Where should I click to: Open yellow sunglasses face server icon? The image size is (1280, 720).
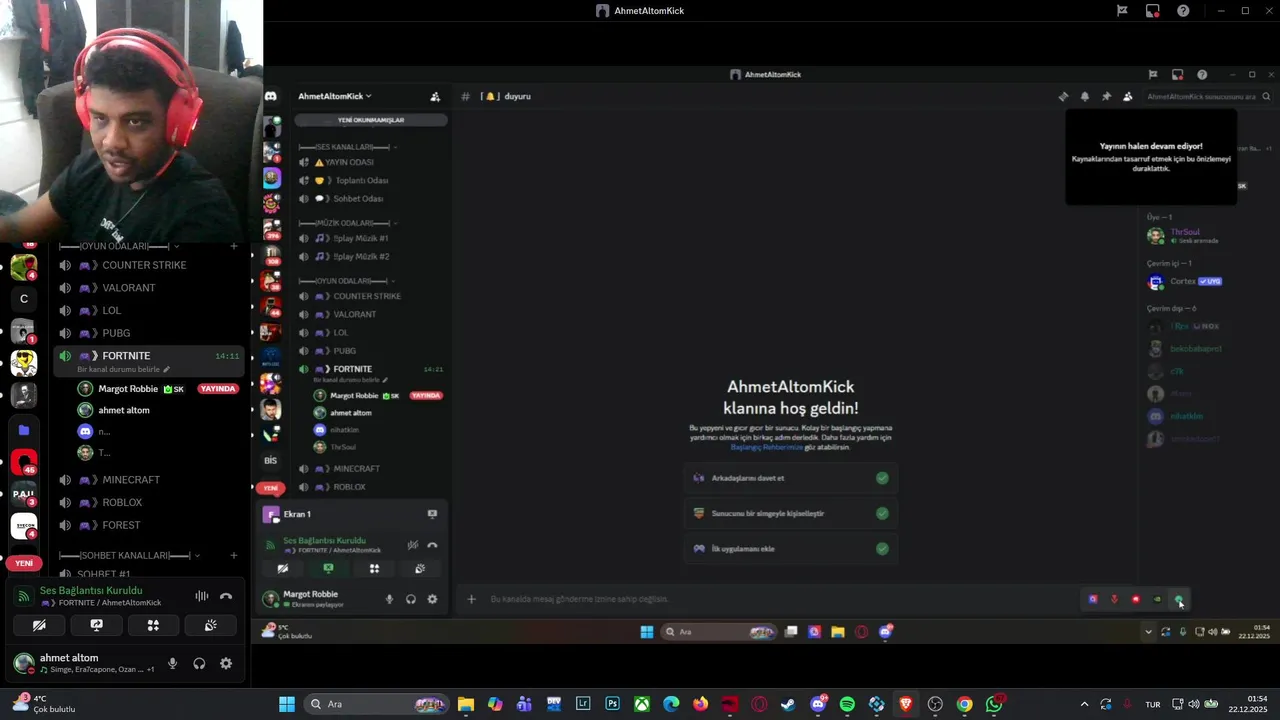point(24,363)
